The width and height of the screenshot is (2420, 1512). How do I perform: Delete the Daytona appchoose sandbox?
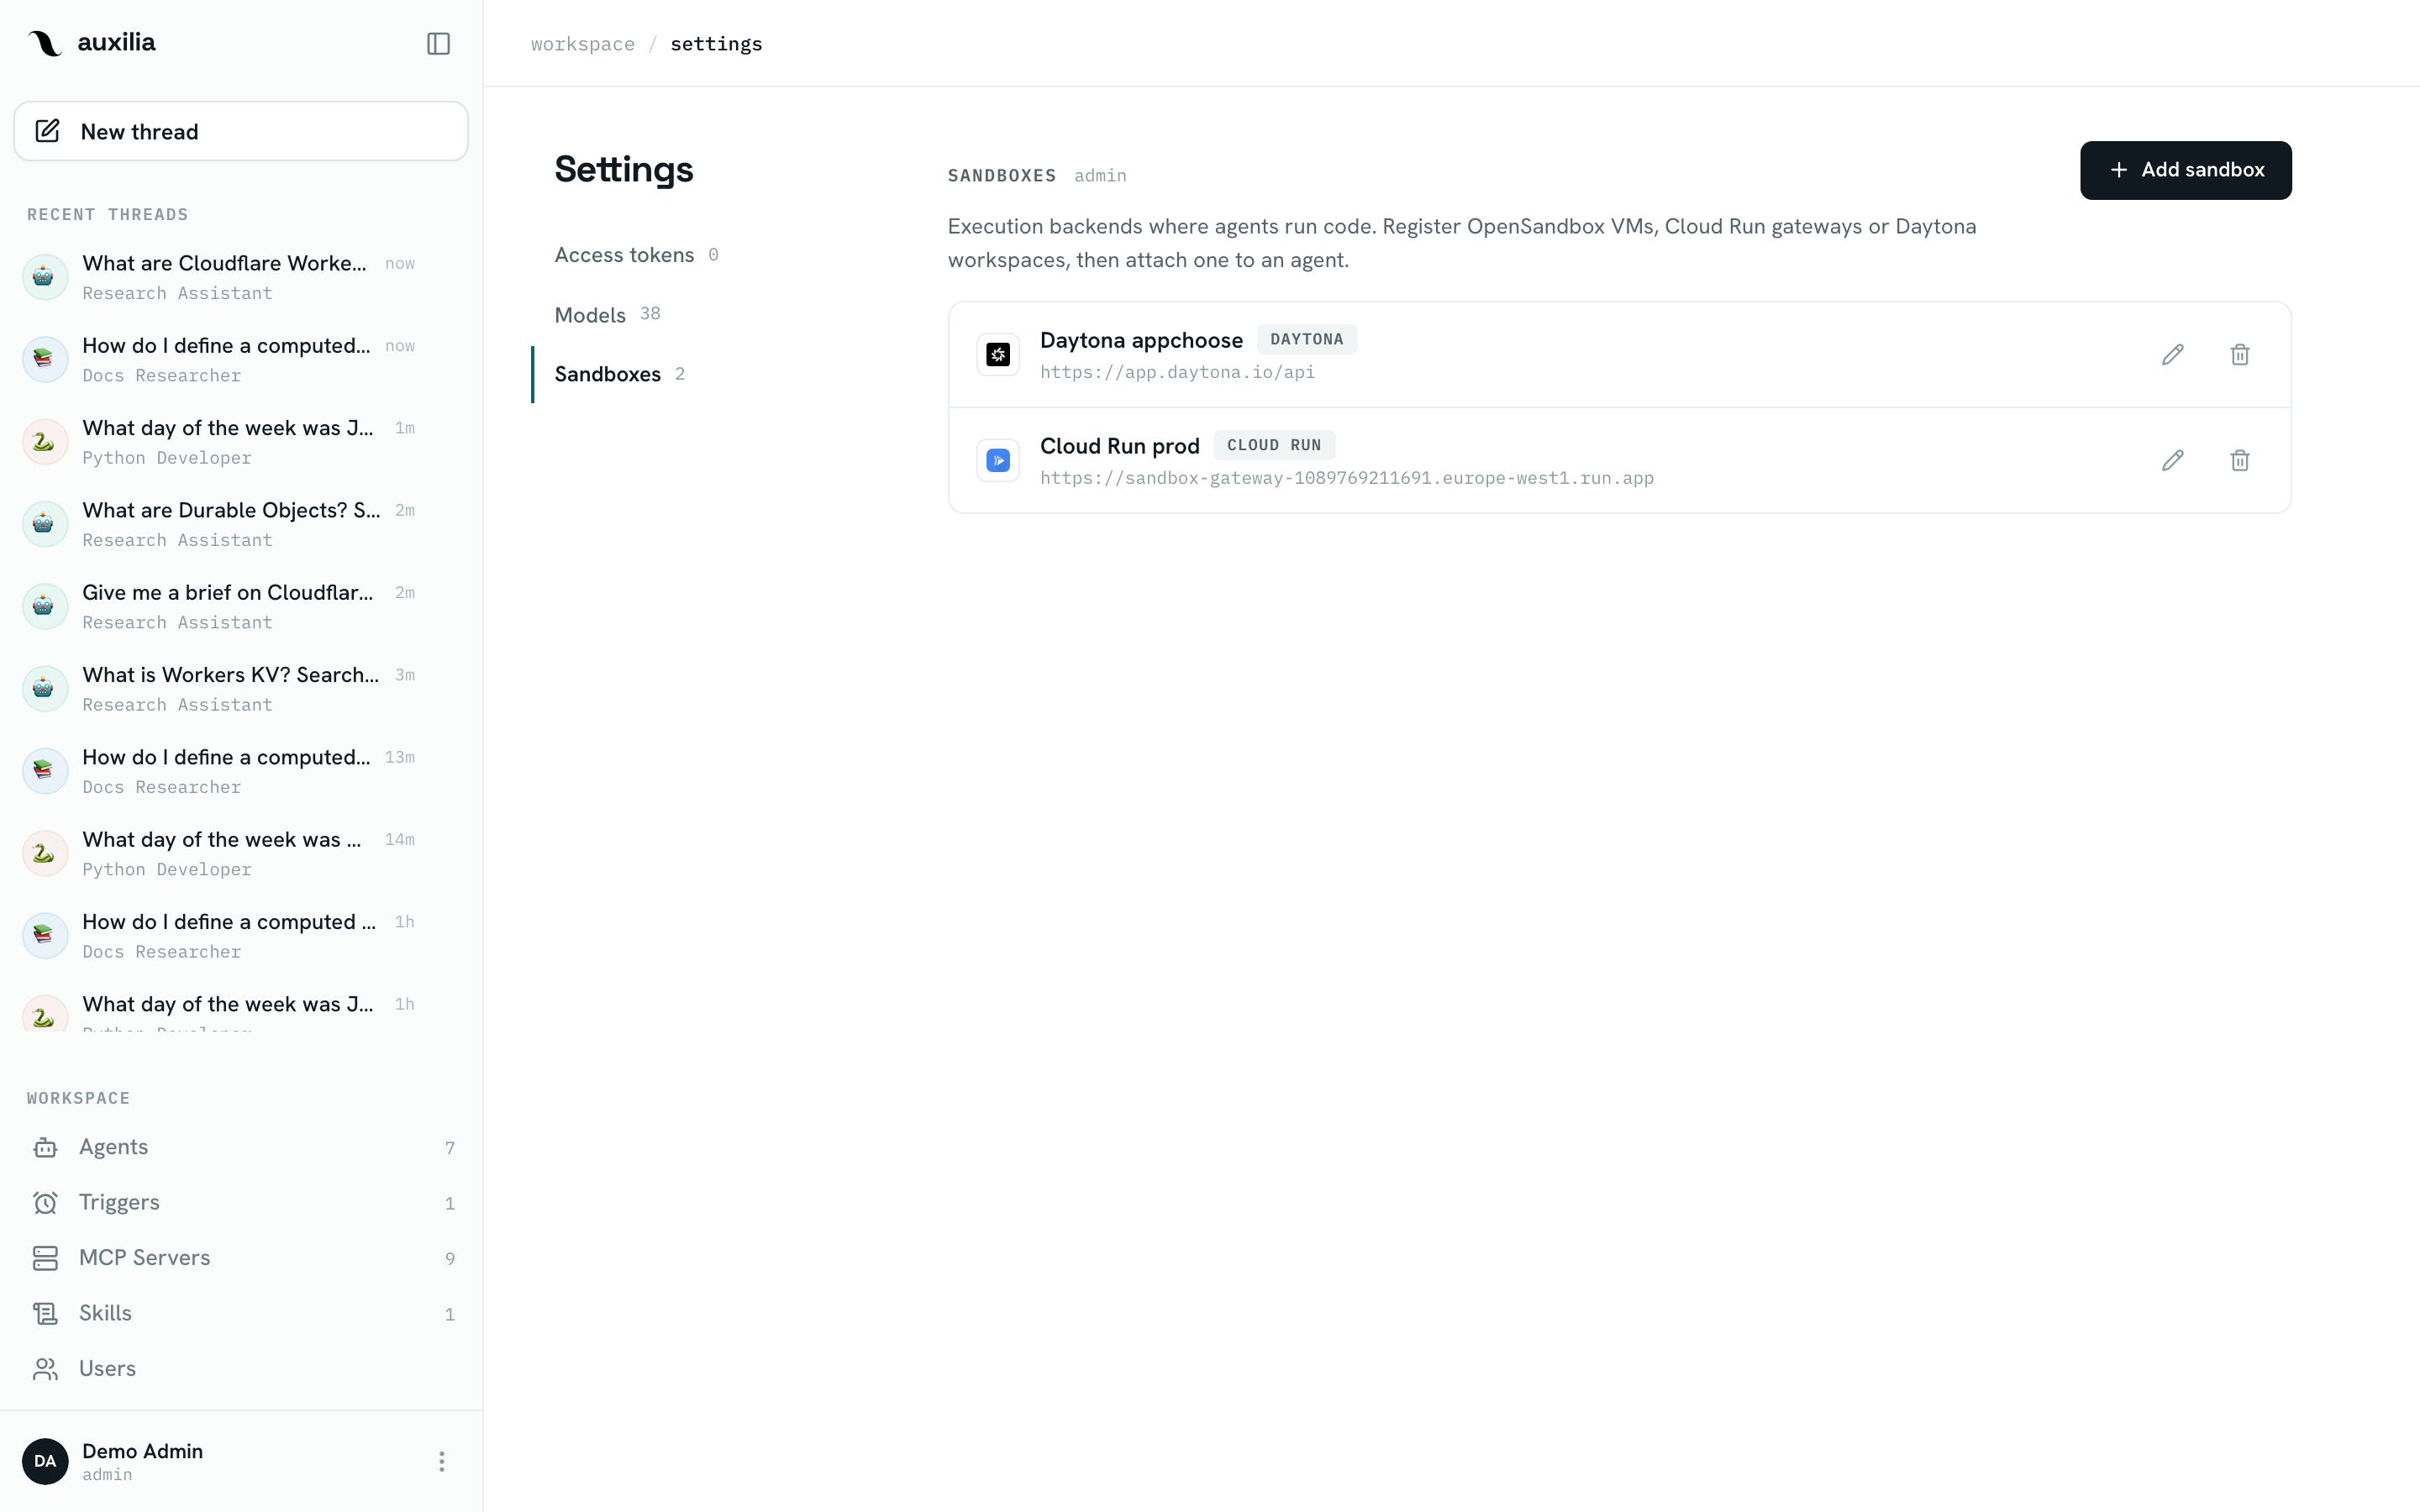tap(2240, 355)
